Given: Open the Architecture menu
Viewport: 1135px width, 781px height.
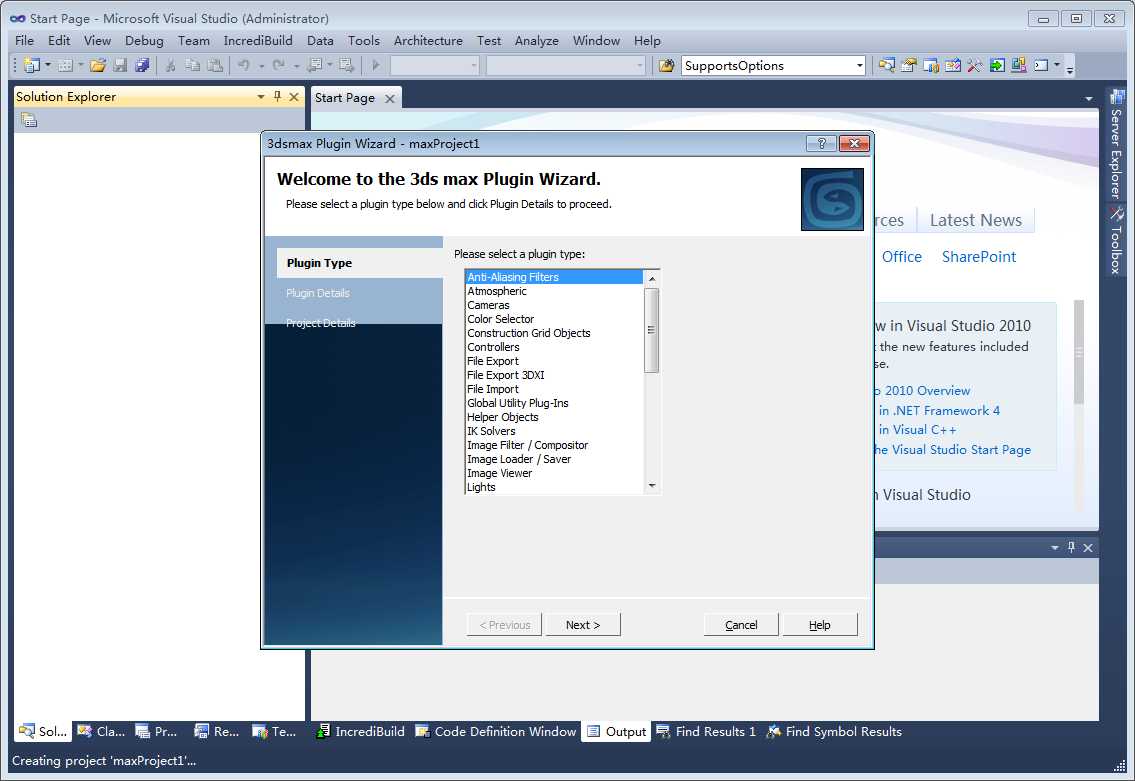Looking at the screenshot, I should tap(428, 41).
